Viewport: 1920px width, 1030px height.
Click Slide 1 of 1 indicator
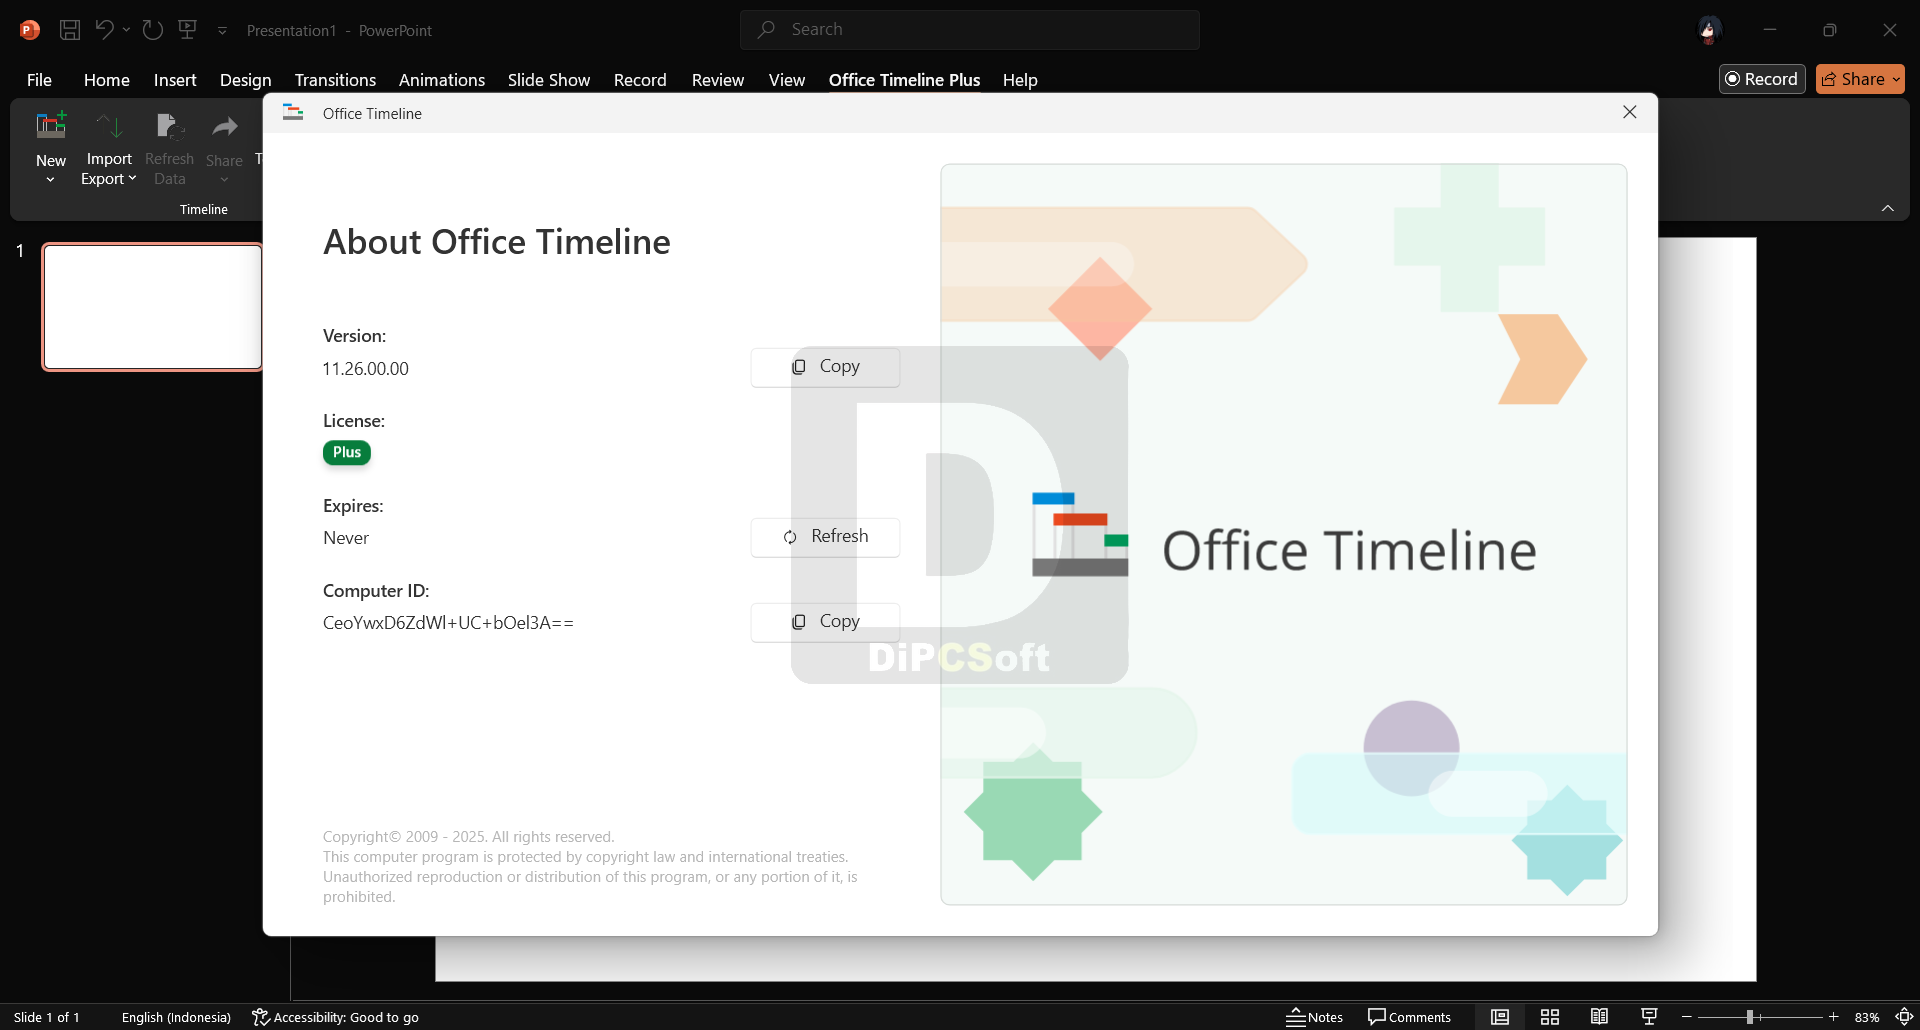[x=46, y=1017]
